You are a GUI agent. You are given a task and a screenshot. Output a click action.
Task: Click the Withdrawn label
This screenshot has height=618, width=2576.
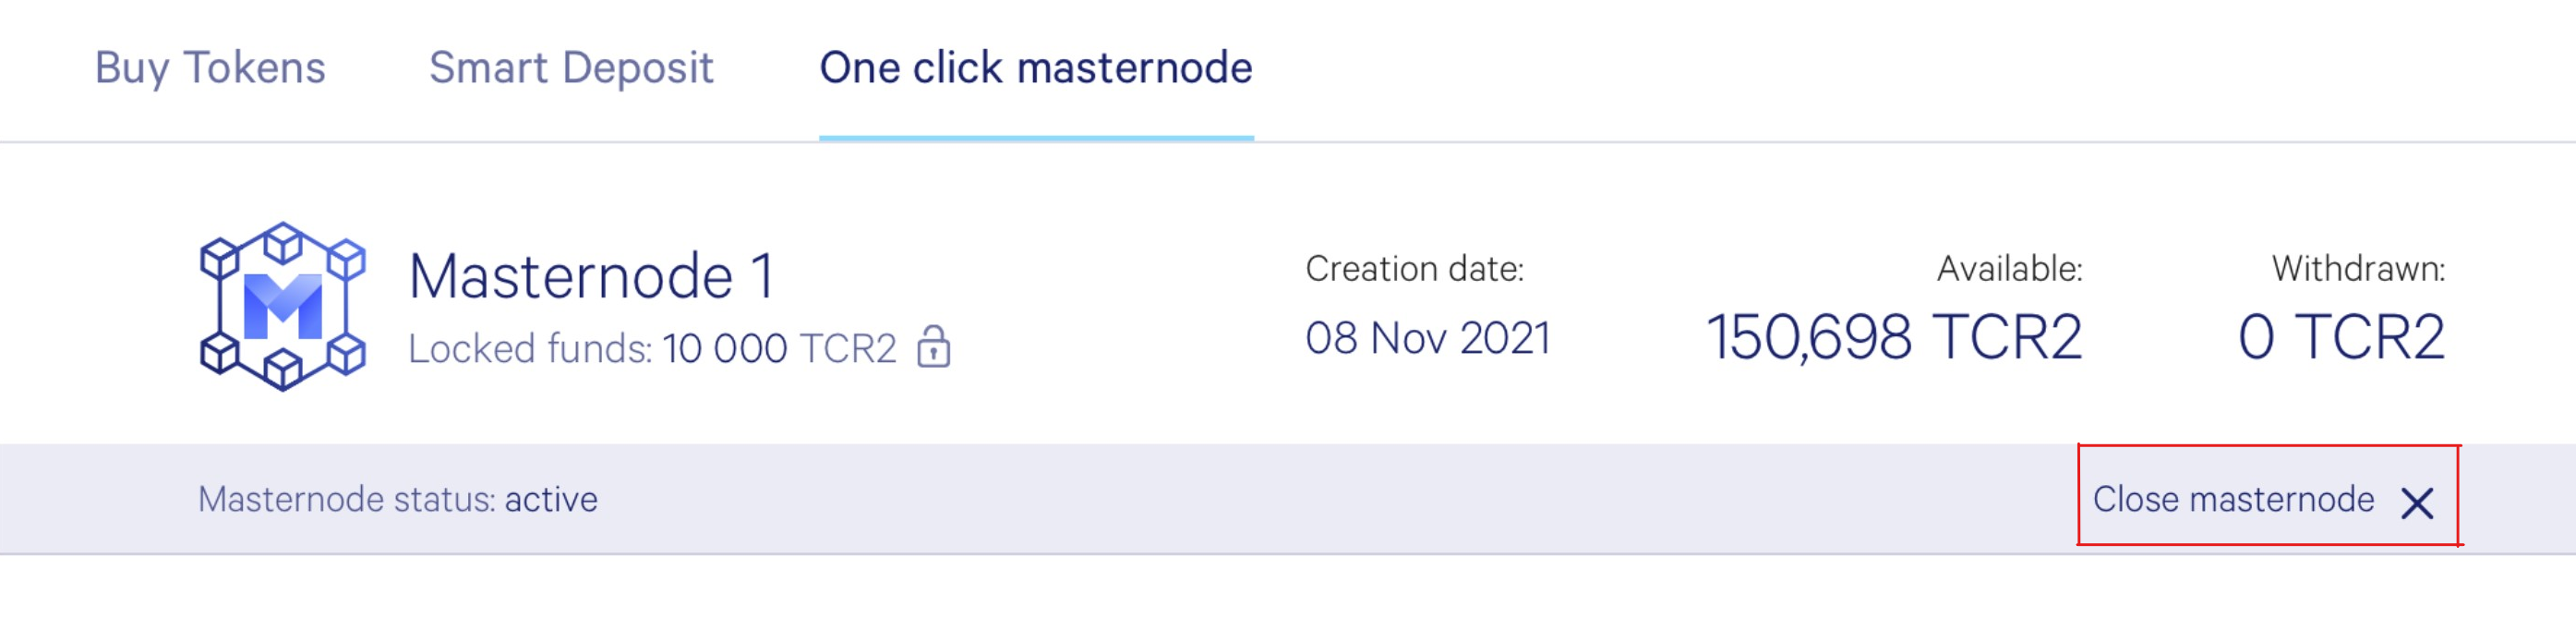coord(2359,269)
